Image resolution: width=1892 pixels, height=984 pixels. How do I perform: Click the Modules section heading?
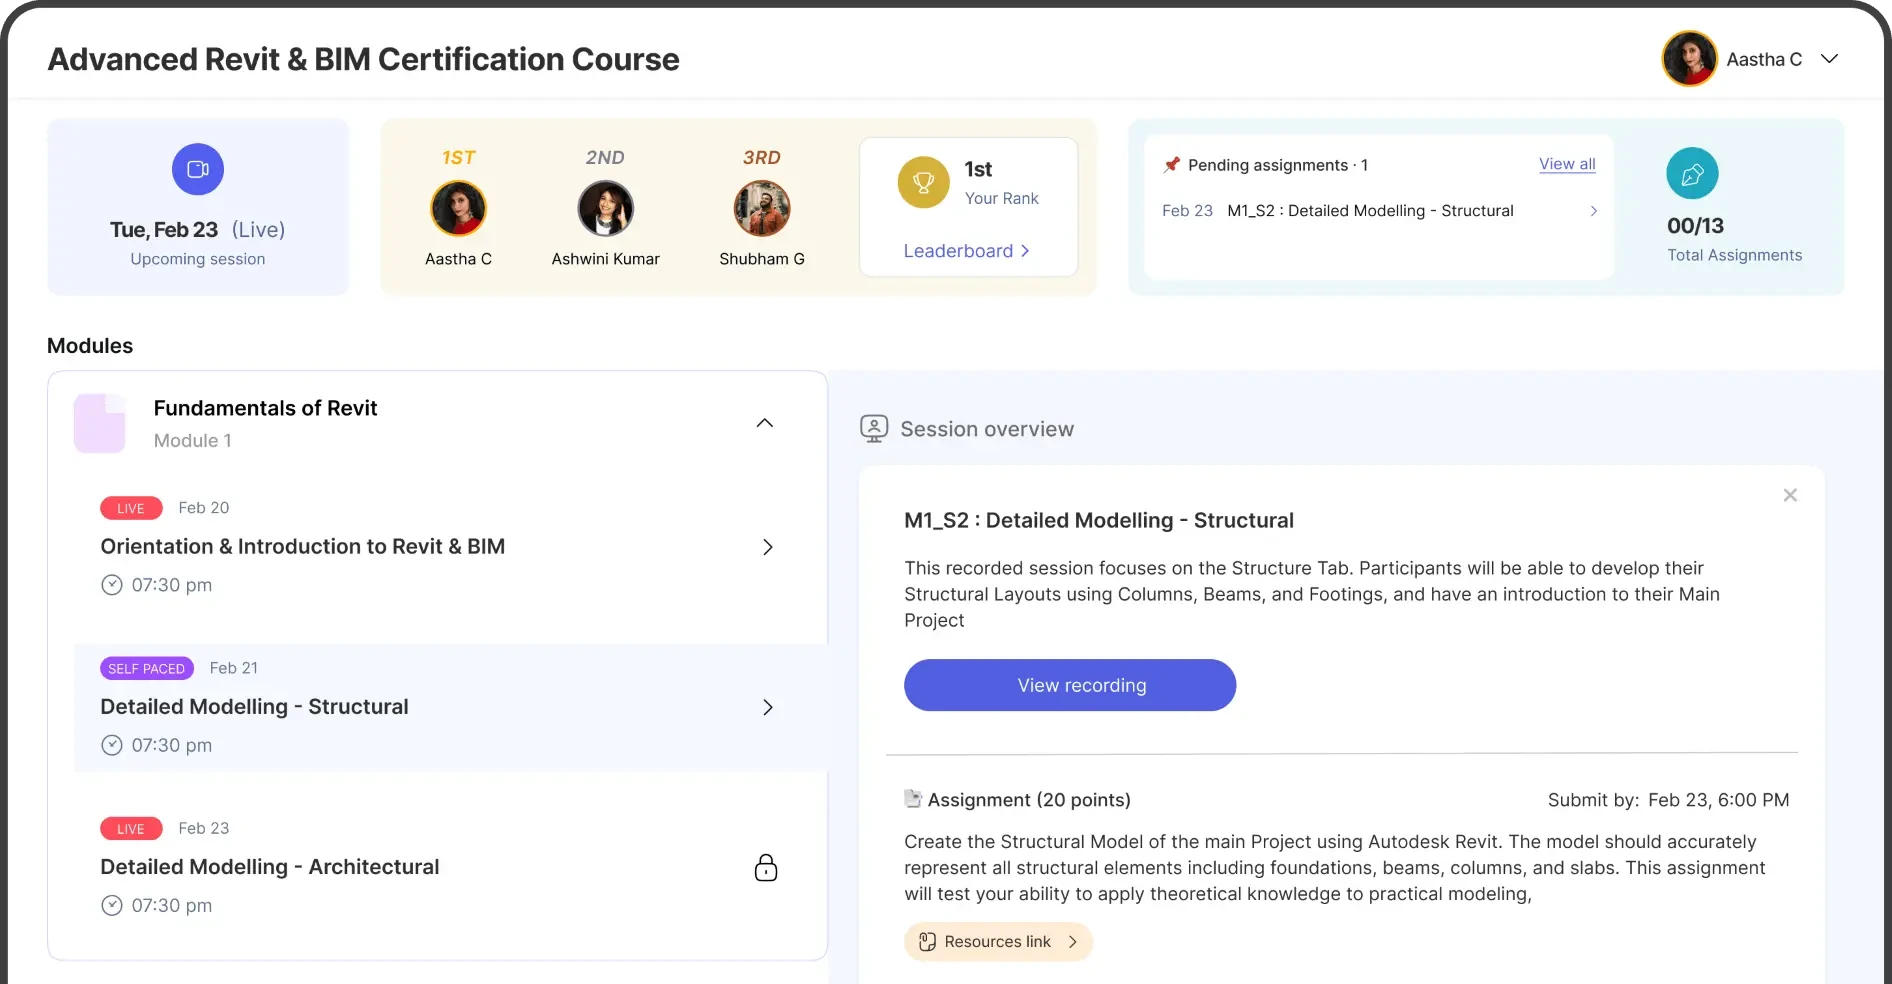tap(90, 346)
